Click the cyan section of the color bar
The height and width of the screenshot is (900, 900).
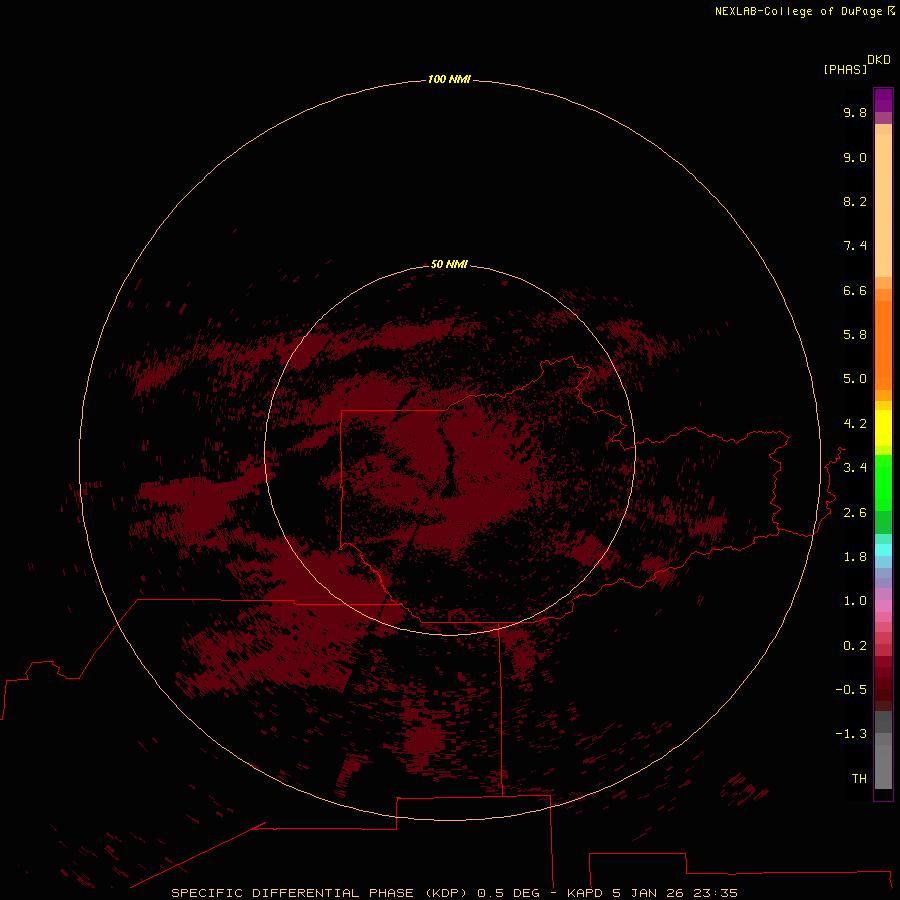pyautogui.click(x=883, y=549)
